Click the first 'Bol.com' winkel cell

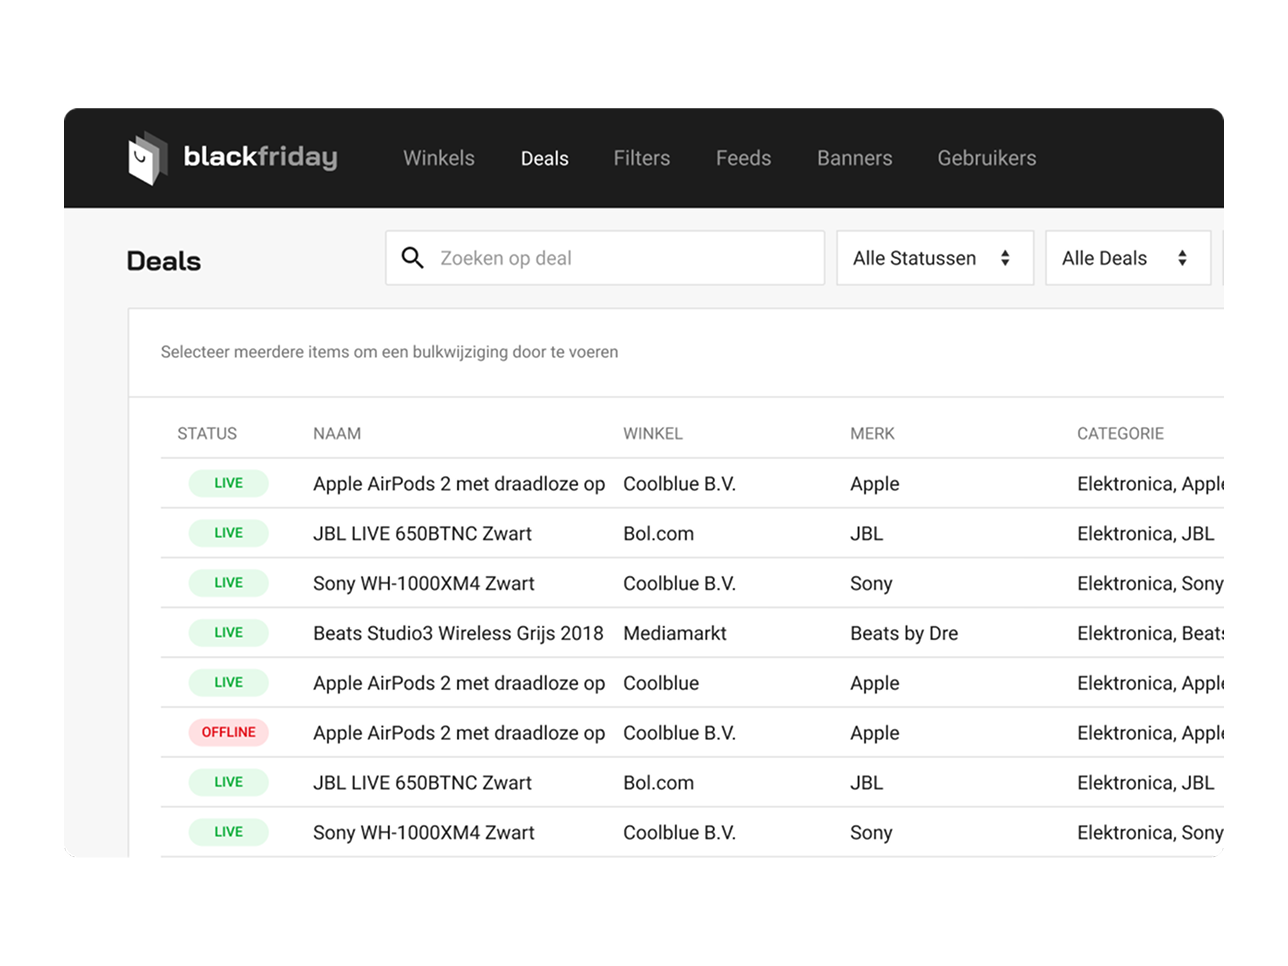tap(658, 533)
